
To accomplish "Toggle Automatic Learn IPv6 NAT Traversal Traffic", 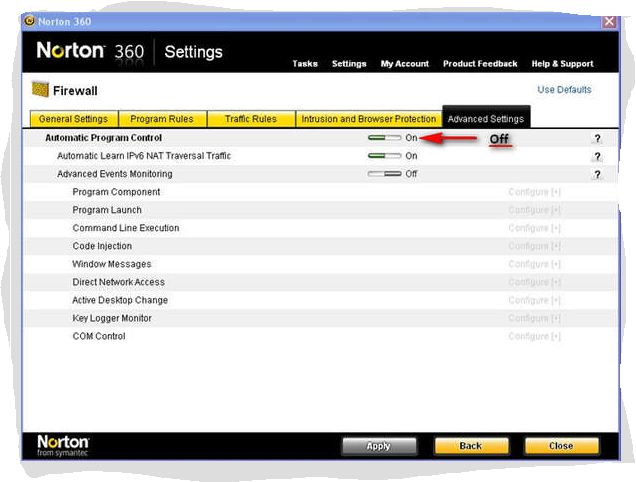I will pyautogui.click(x=384, y=156).
